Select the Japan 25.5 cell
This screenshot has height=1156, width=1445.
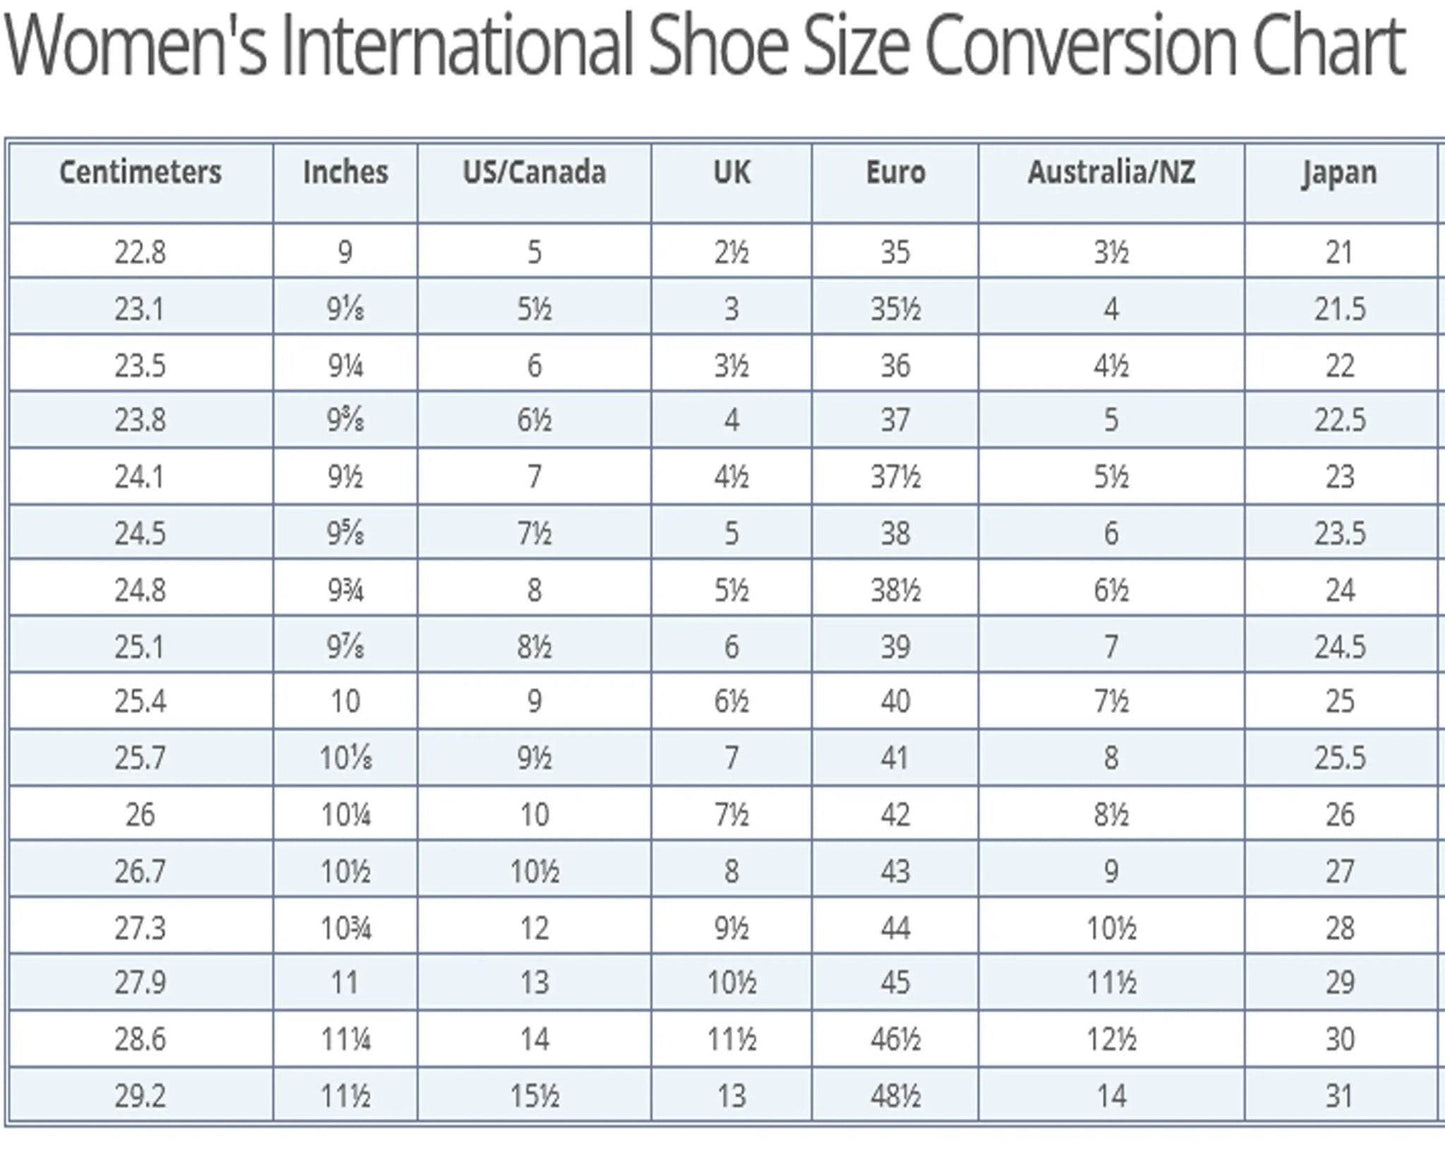[x=1339, y=758]
